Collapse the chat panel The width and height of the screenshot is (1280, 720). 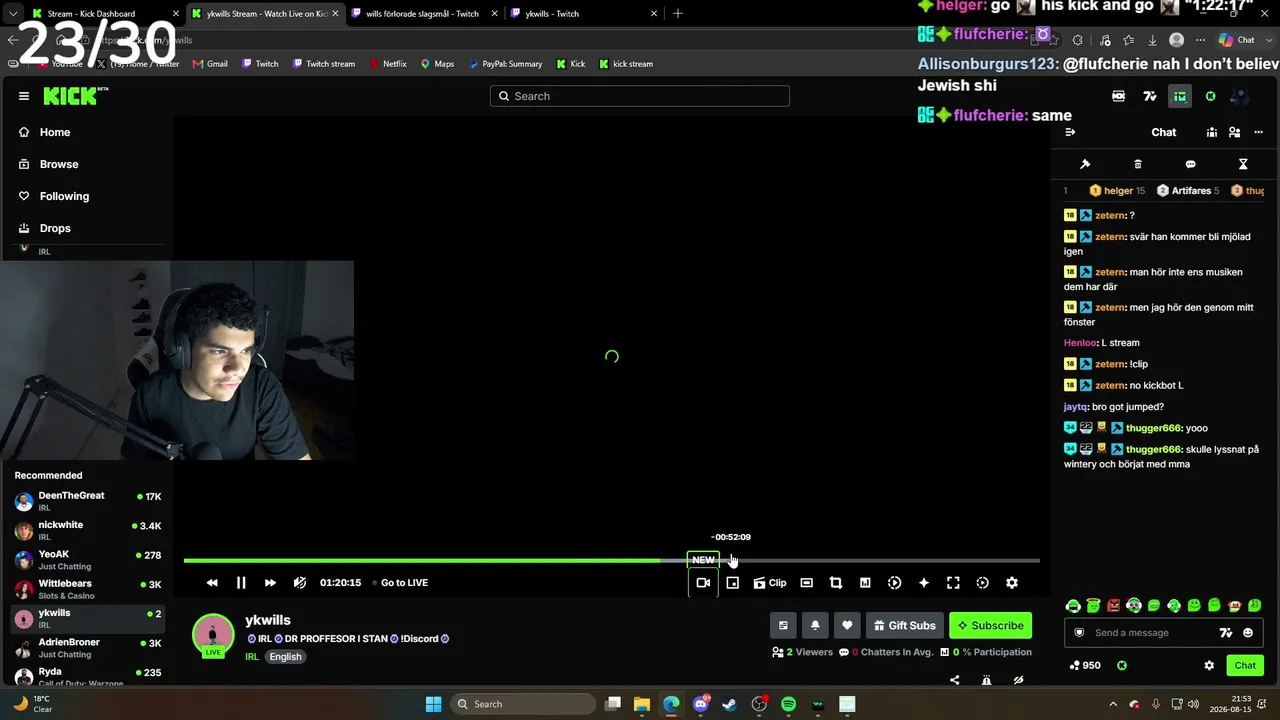click(x=1070, y=132)
